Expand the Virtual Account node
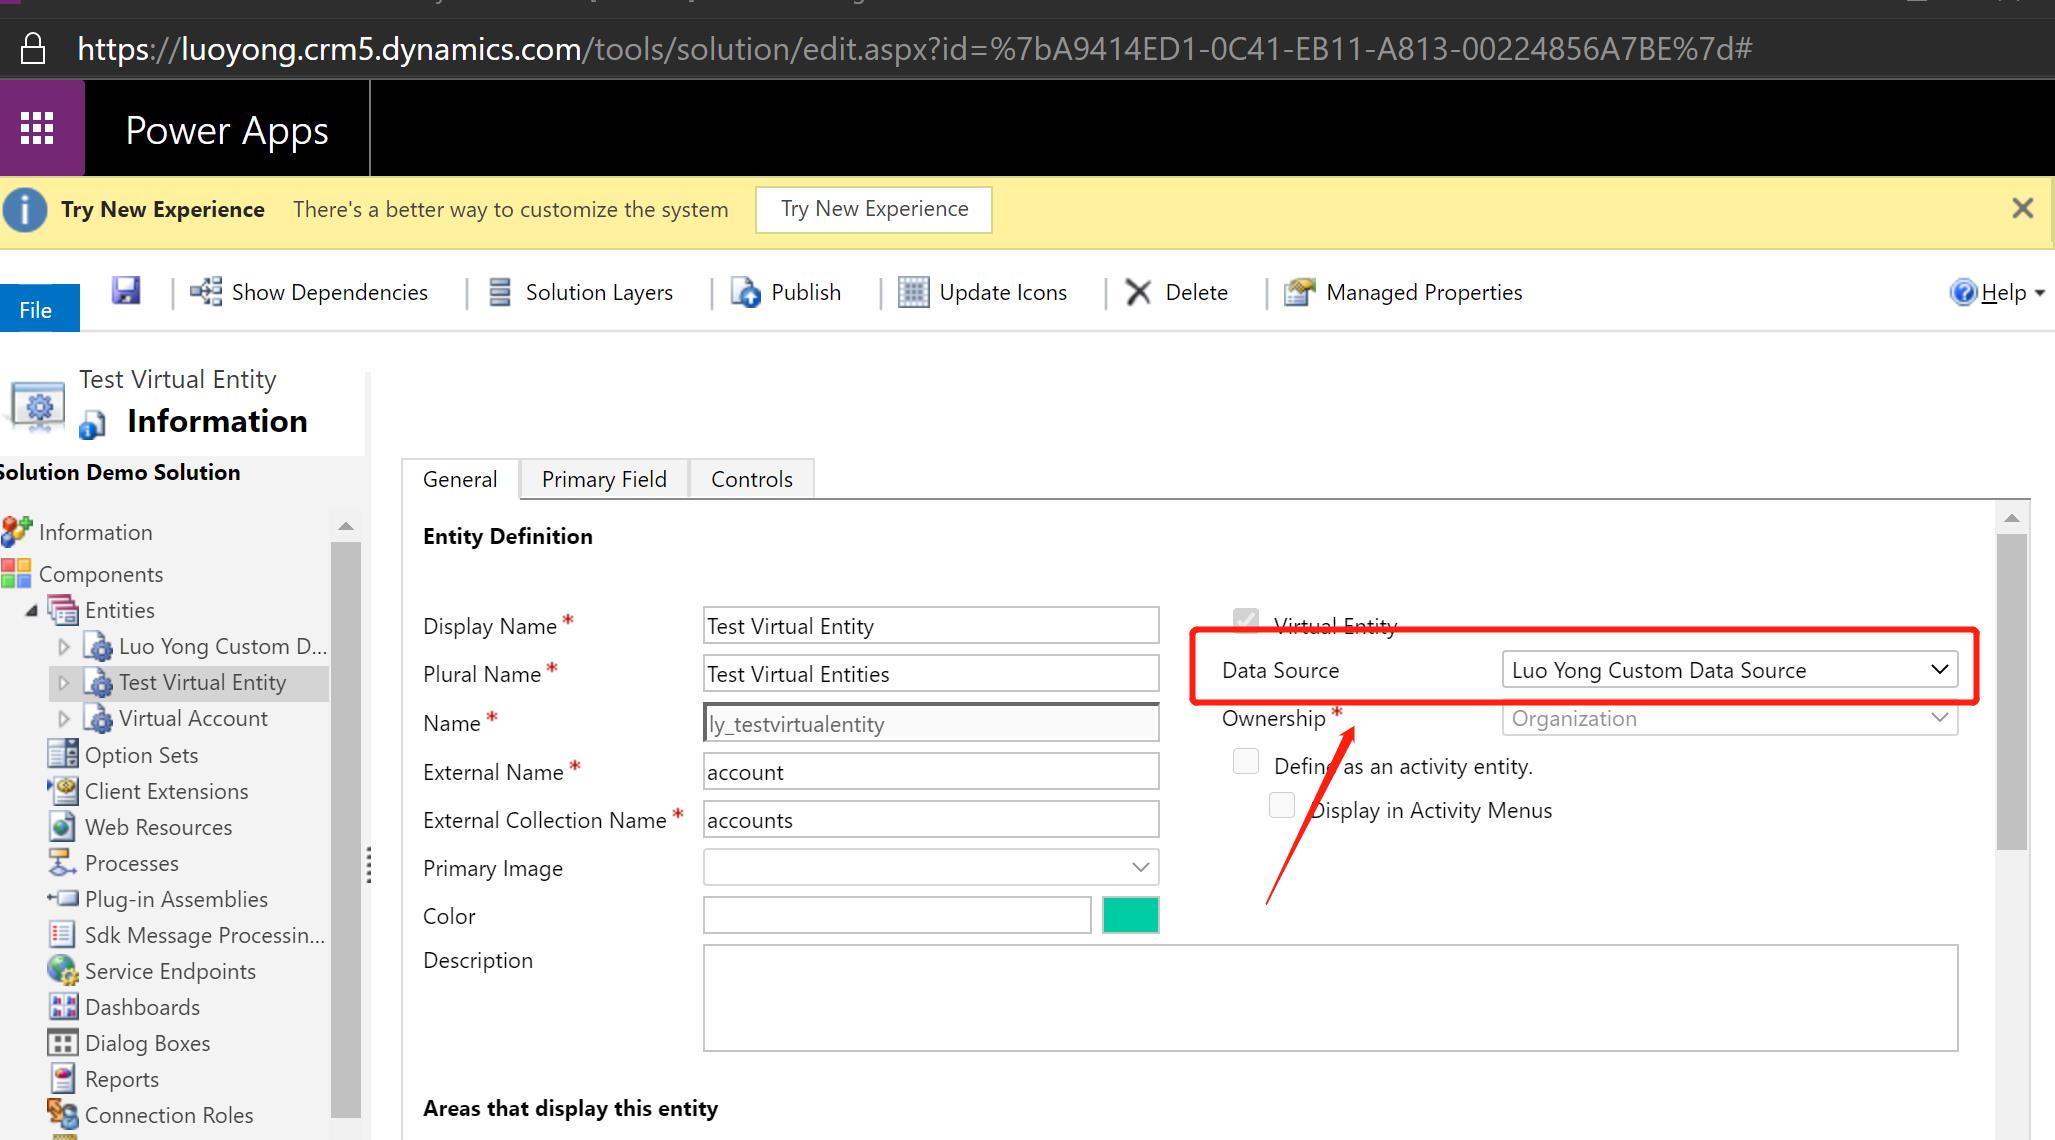The width and height of the screenshot is (2055, 1140). pyautogui.click(x=64, y=719)
